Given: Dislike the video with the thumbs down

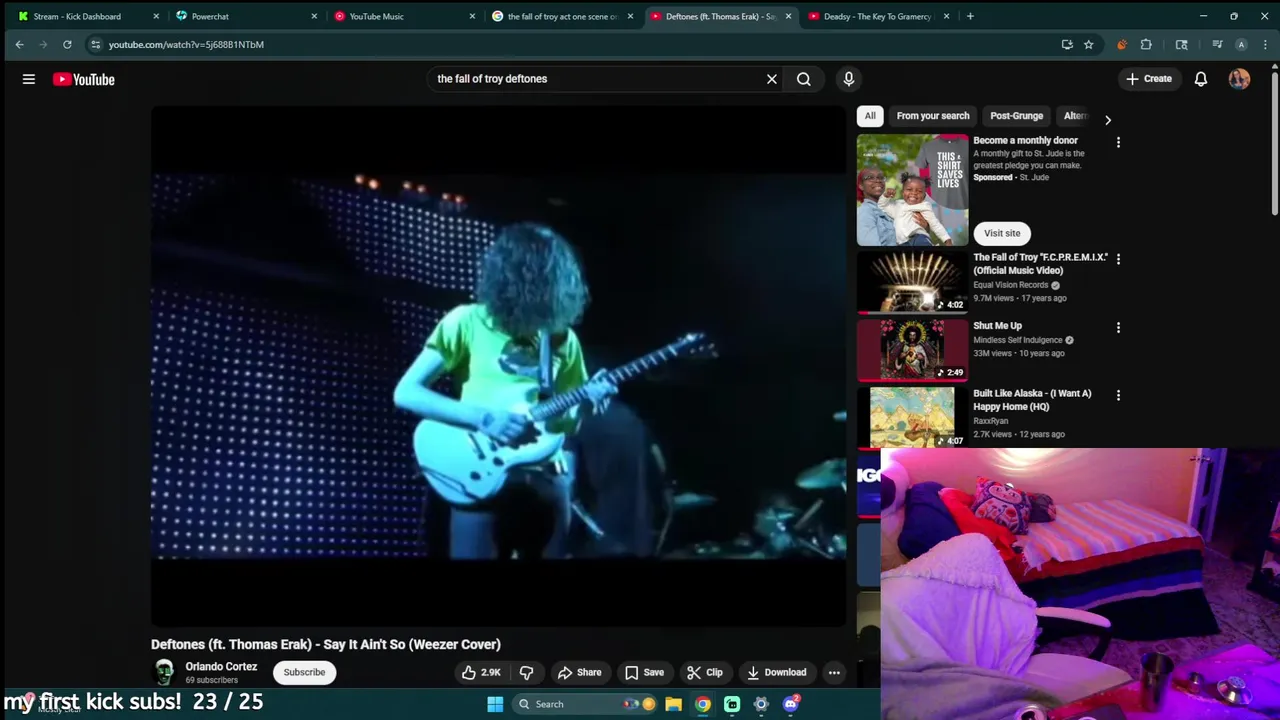Looking at the screenshot, I should coord(526,672).
